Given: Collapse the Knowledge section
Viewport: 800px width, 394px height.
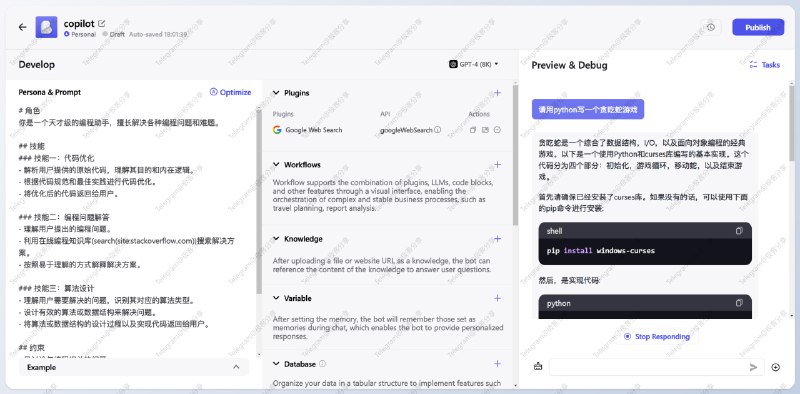Looking at the screenshot, I should point(276,238).
